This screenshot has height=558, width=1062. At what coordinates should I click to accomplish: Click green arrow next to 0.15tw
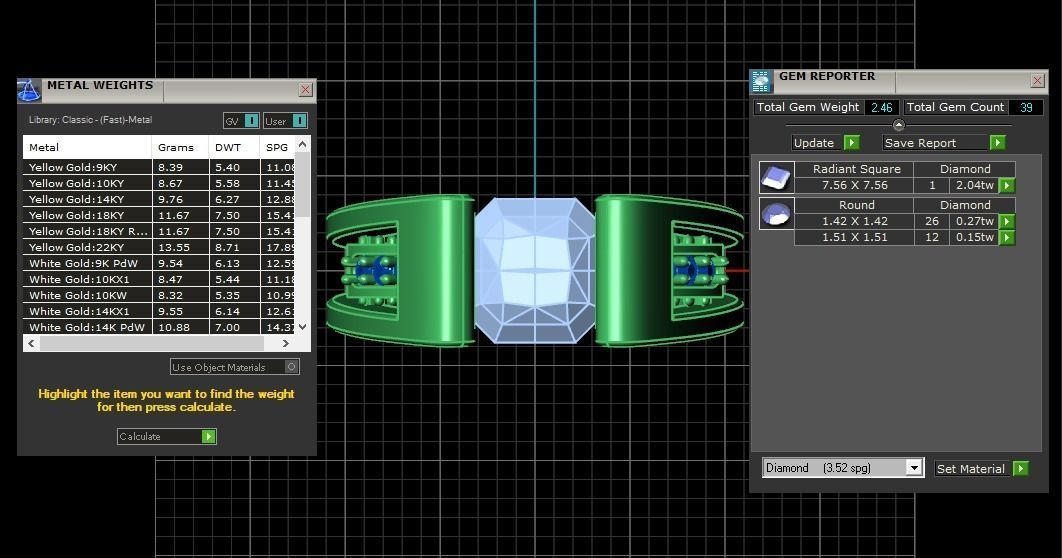tap(1007, 238)
